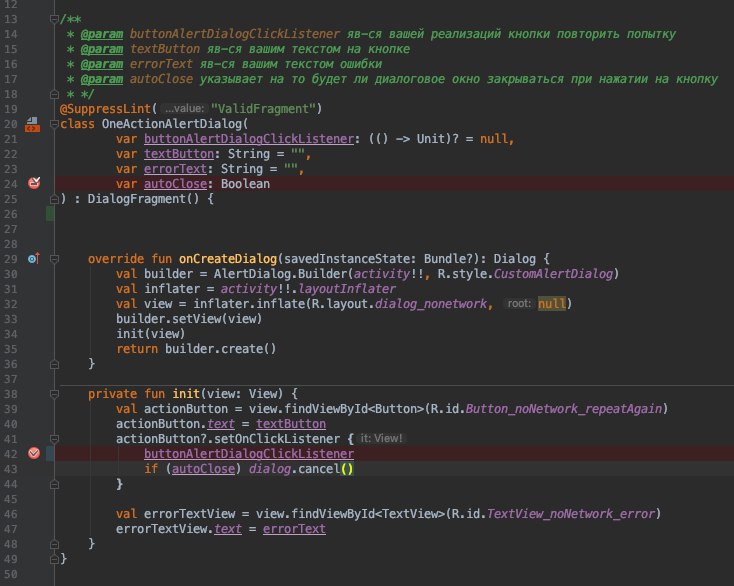Click the class name OneActionAlertDialog
734x586 pixels.
(172, 124)
